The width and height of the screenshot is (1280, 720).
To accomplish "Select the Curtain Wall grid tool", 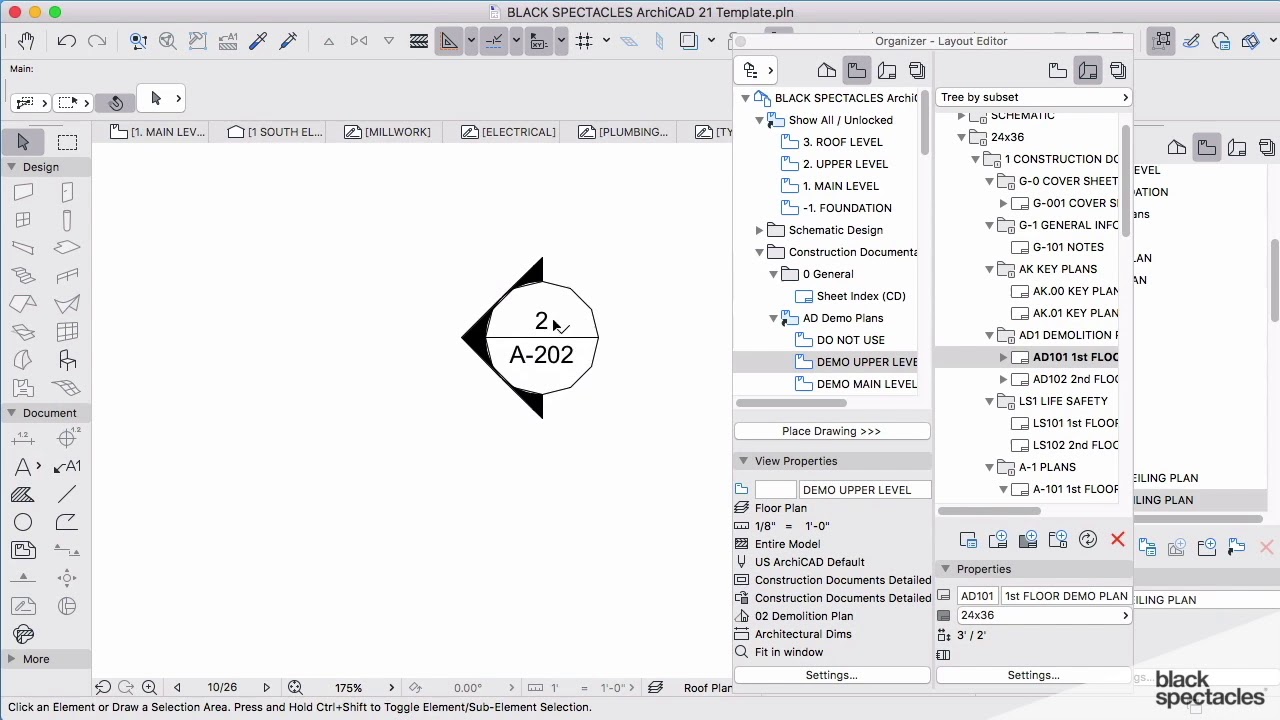I will click(x=67, y=332).
